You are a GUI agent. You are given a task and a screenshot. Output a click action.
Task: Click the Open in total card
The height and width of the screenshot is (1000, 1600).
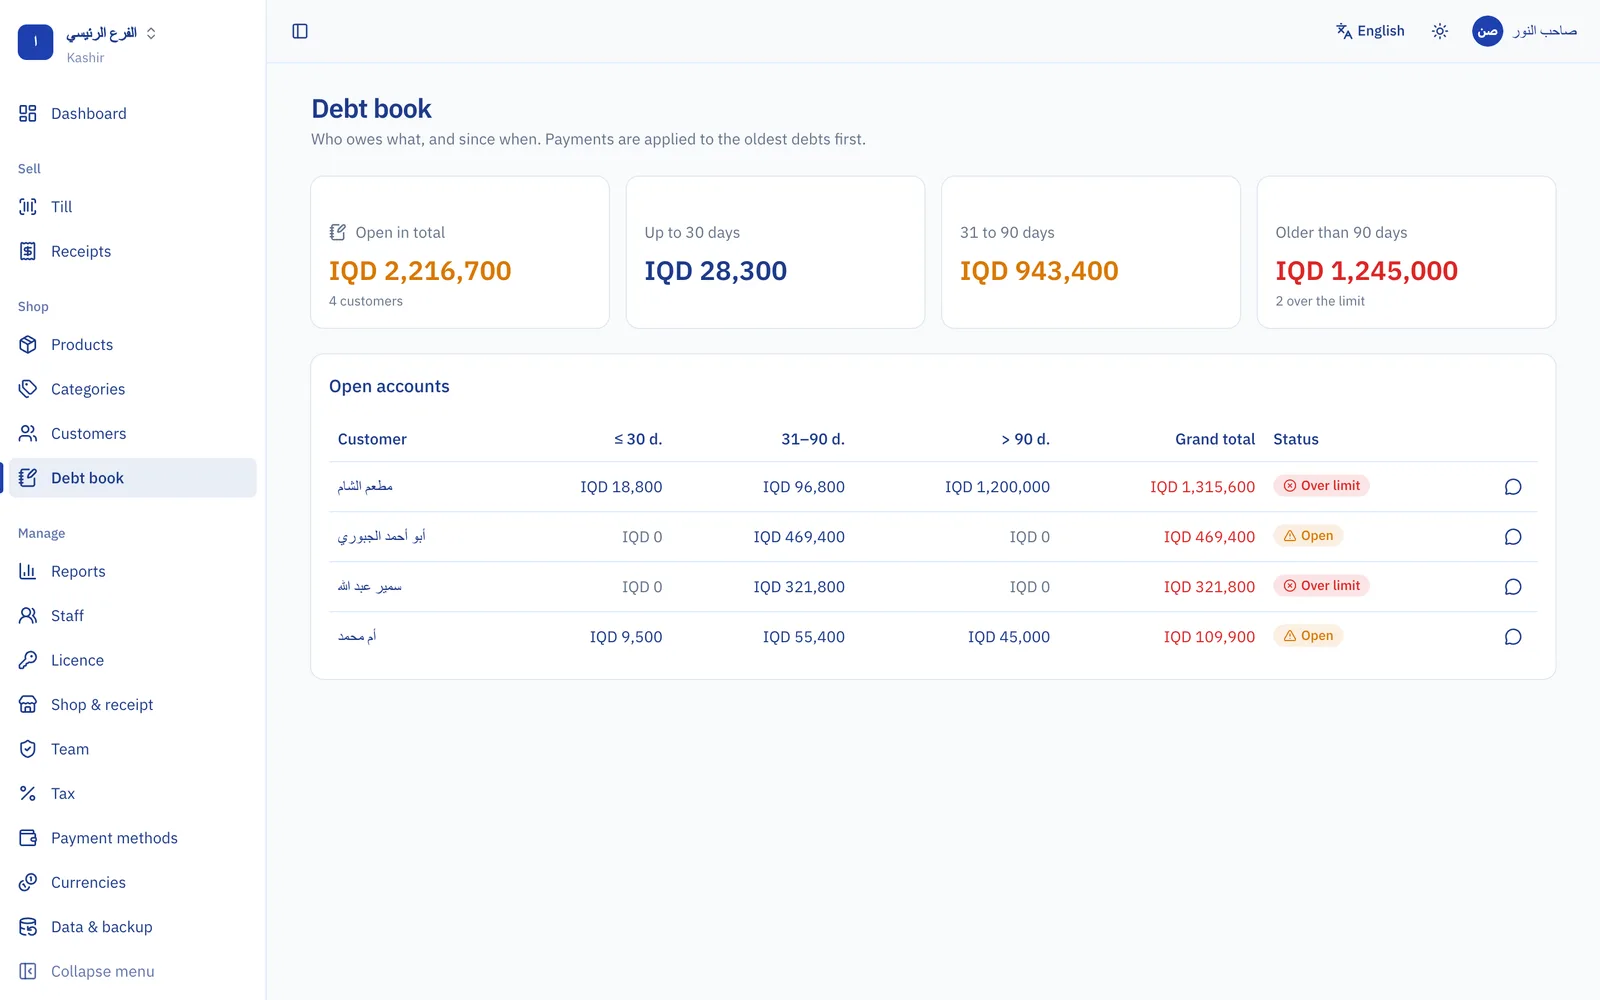tap(460, 252)
